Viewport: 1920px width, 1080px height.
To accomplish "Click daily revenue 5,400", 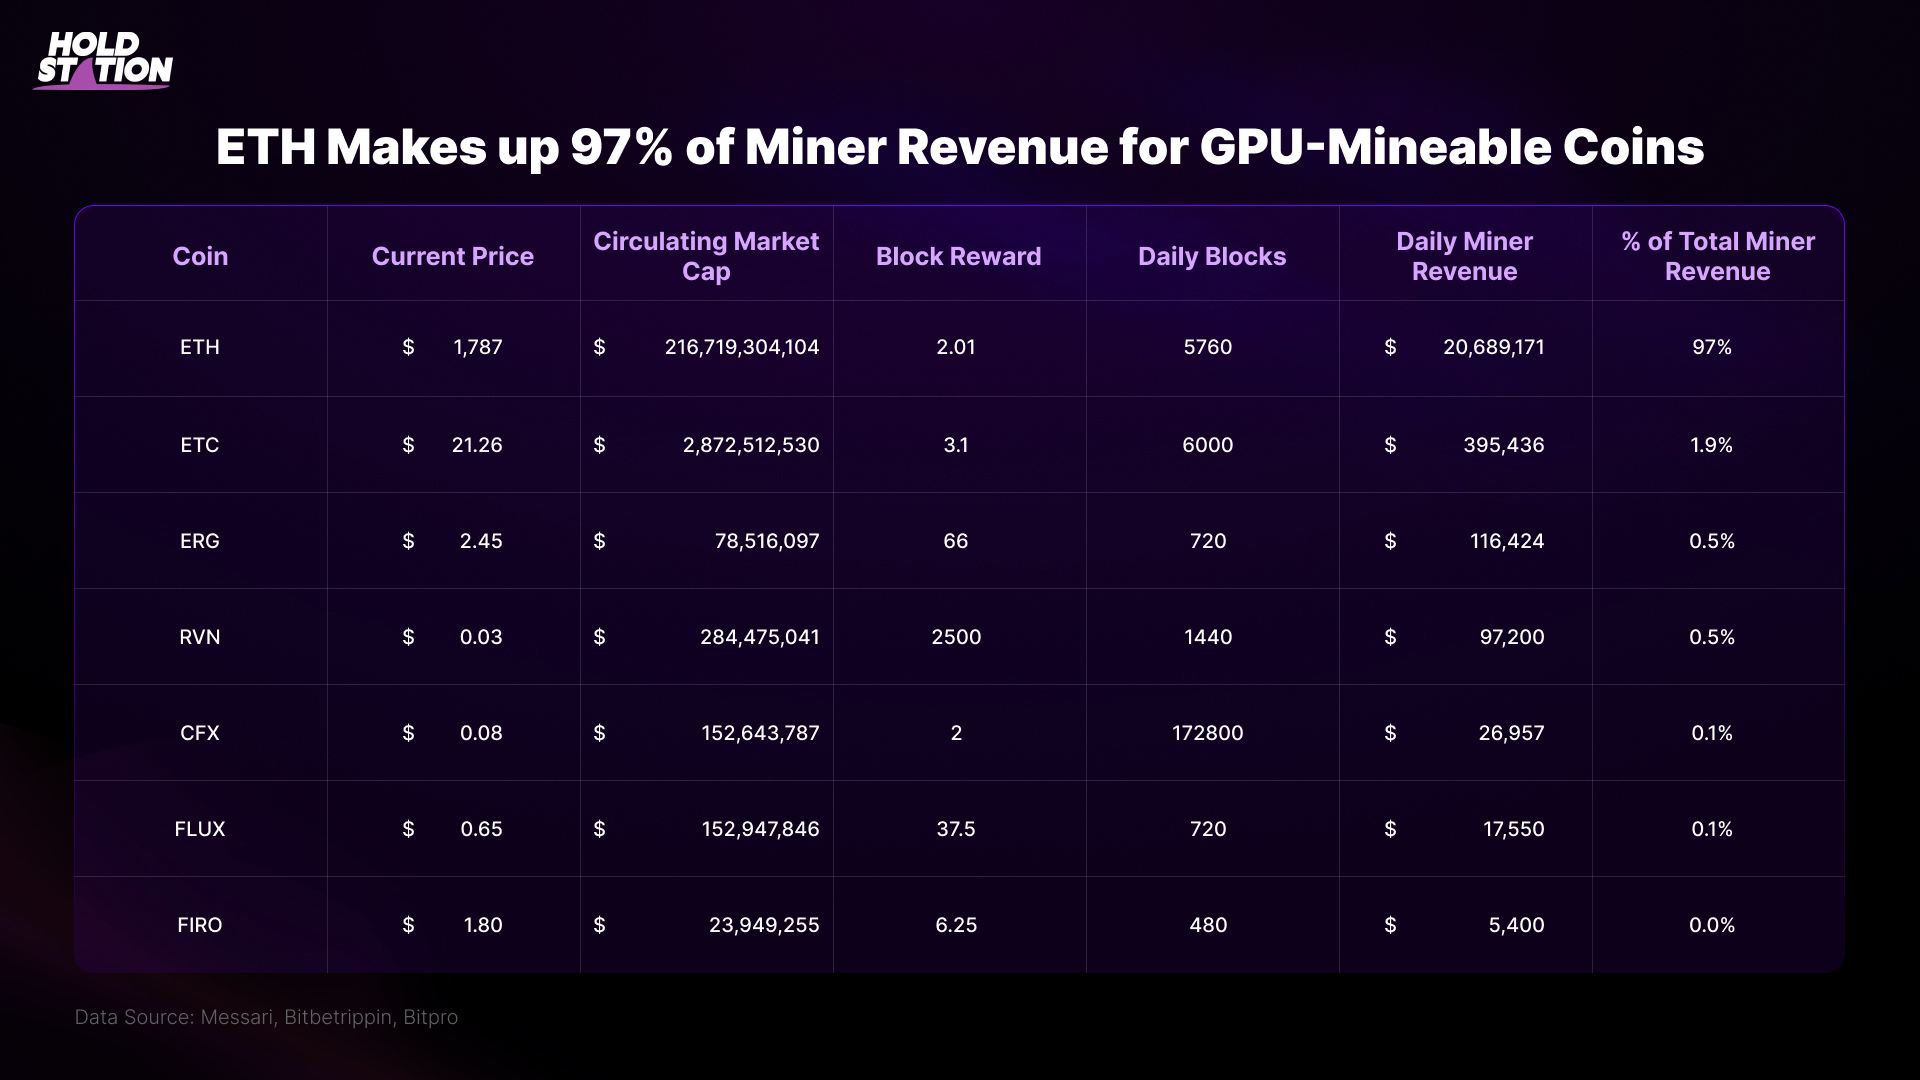I will (1517, 925).
